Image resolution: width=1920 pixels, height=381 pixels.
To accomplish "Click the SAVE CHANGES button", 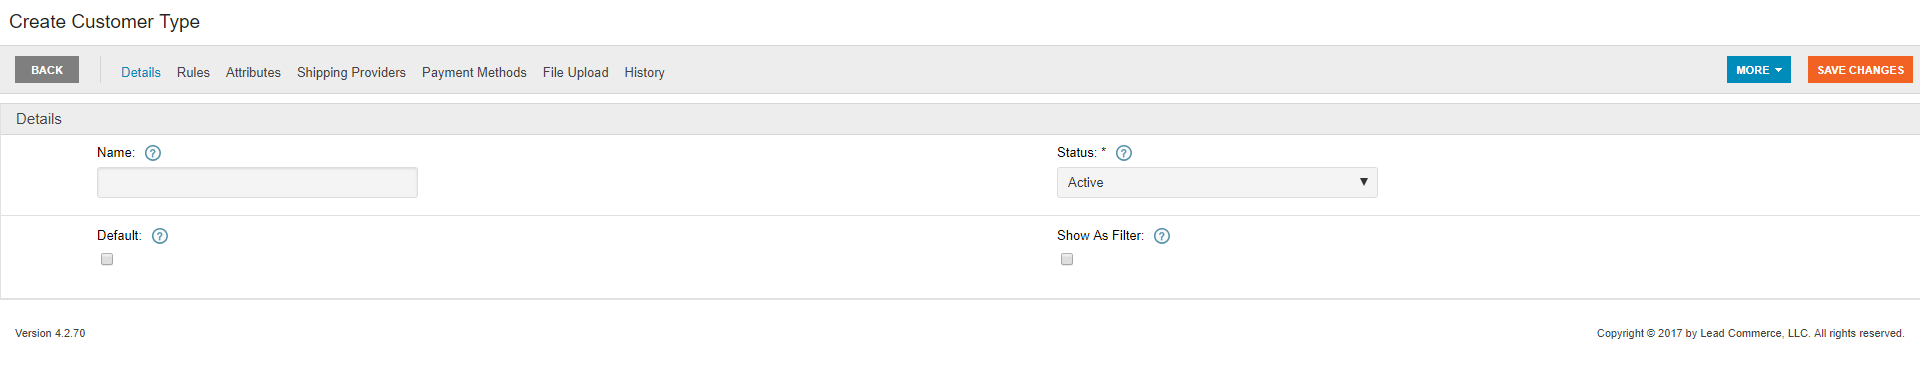I will point(1860,70).
